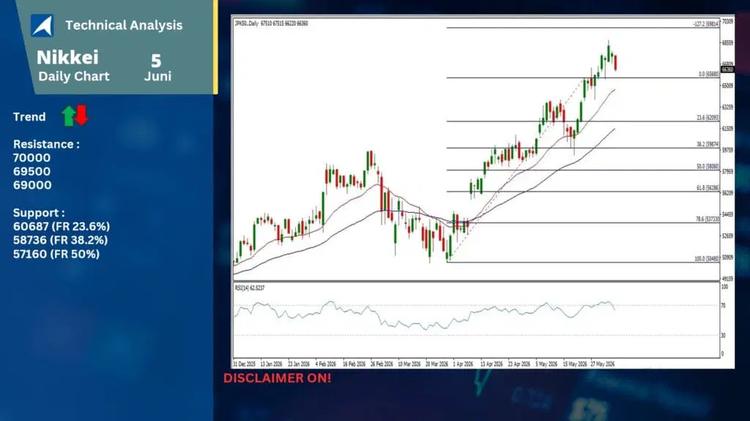Click the "Resistance :" heading

coord(46,144)
